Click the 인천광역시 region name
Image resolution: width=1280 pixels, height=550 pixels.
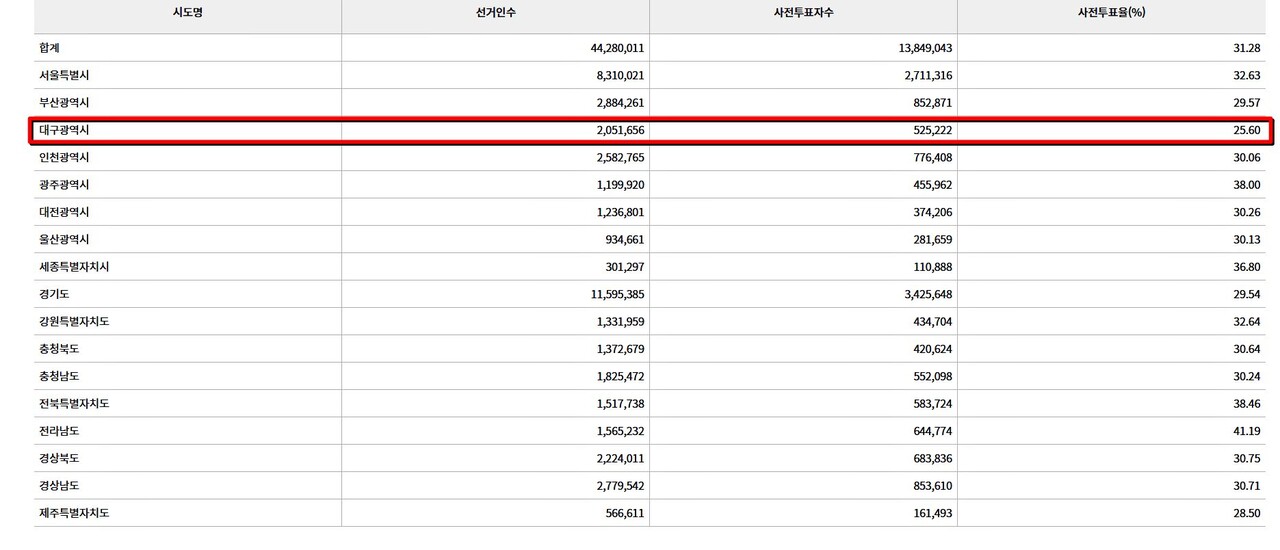point(65,158)
